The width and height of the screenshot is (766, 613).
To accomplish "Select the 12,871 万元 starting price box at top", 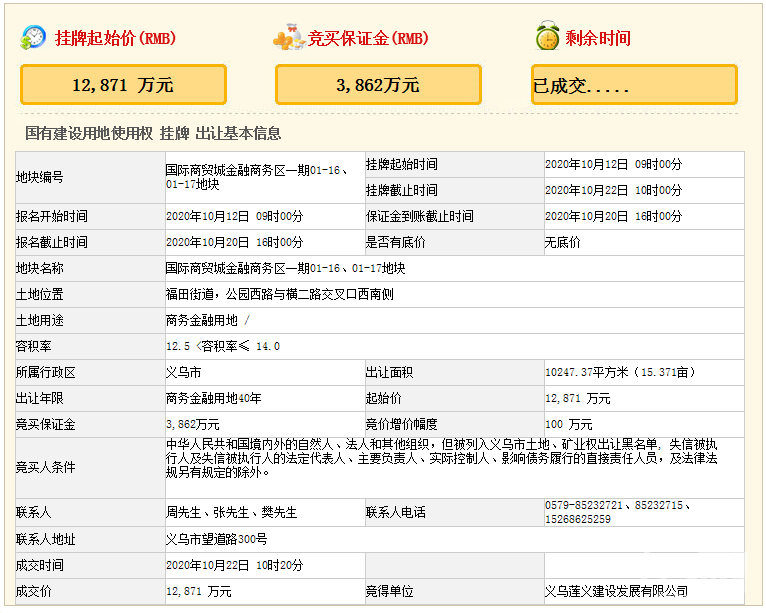I will 123,85.
